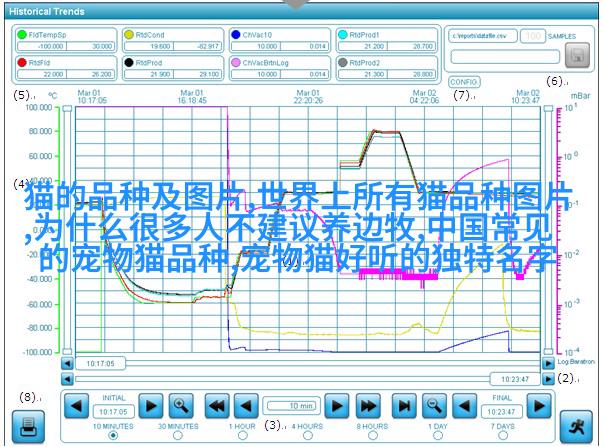Click the ChVacBrtnLog label text
This screenshot has height=447, width=604.
click(265, 63)
